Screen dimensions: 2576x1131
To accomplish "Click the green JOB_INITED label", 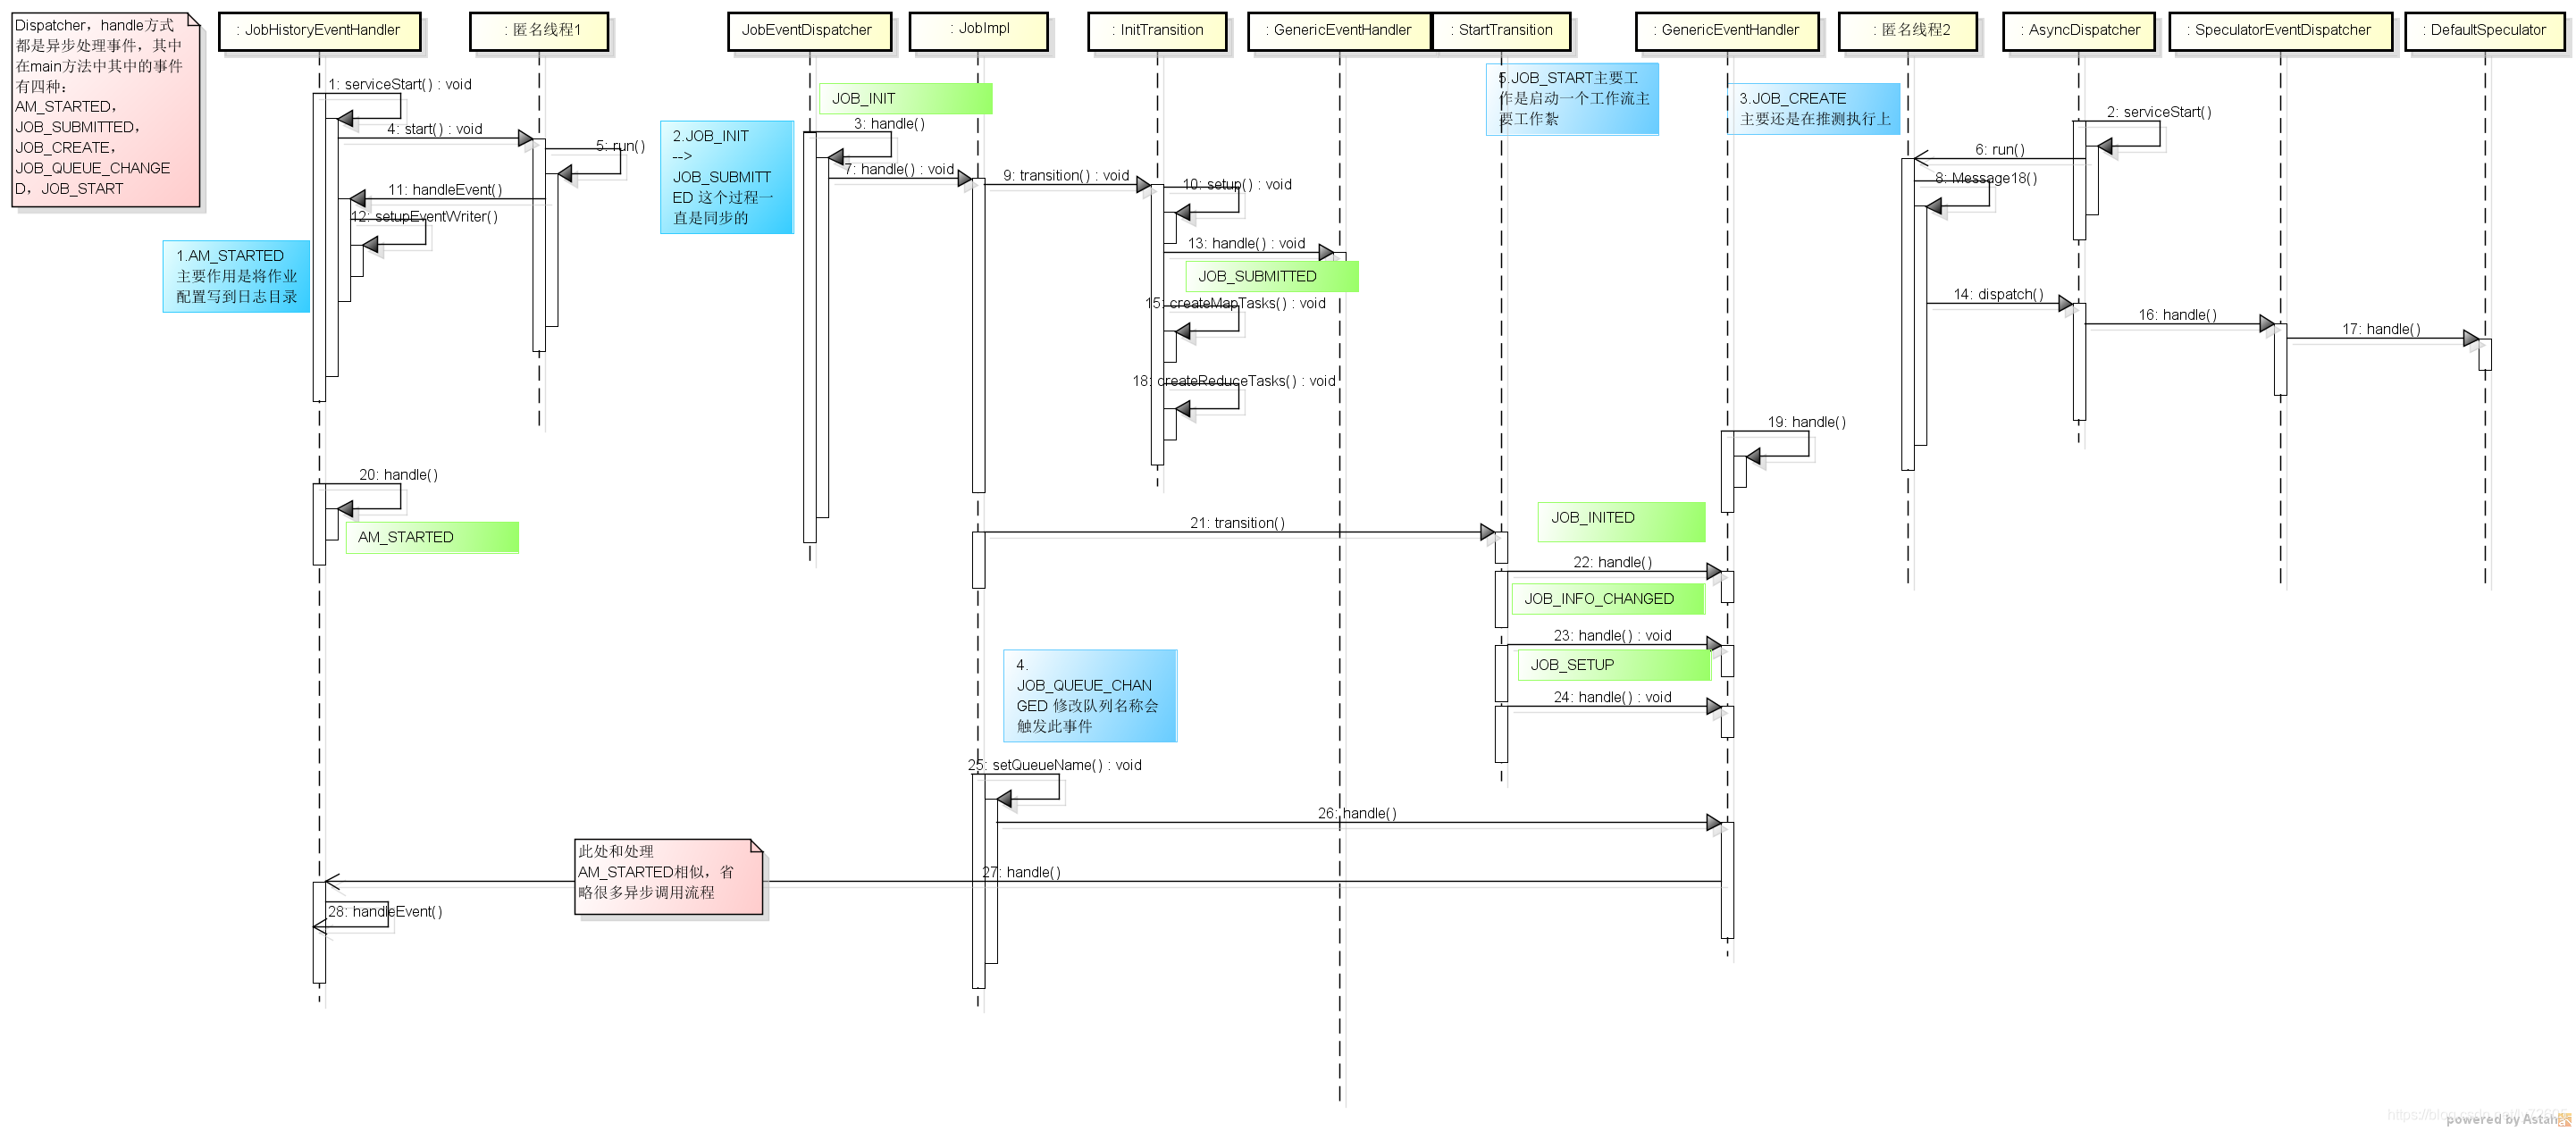I will tap(1621, 521).
